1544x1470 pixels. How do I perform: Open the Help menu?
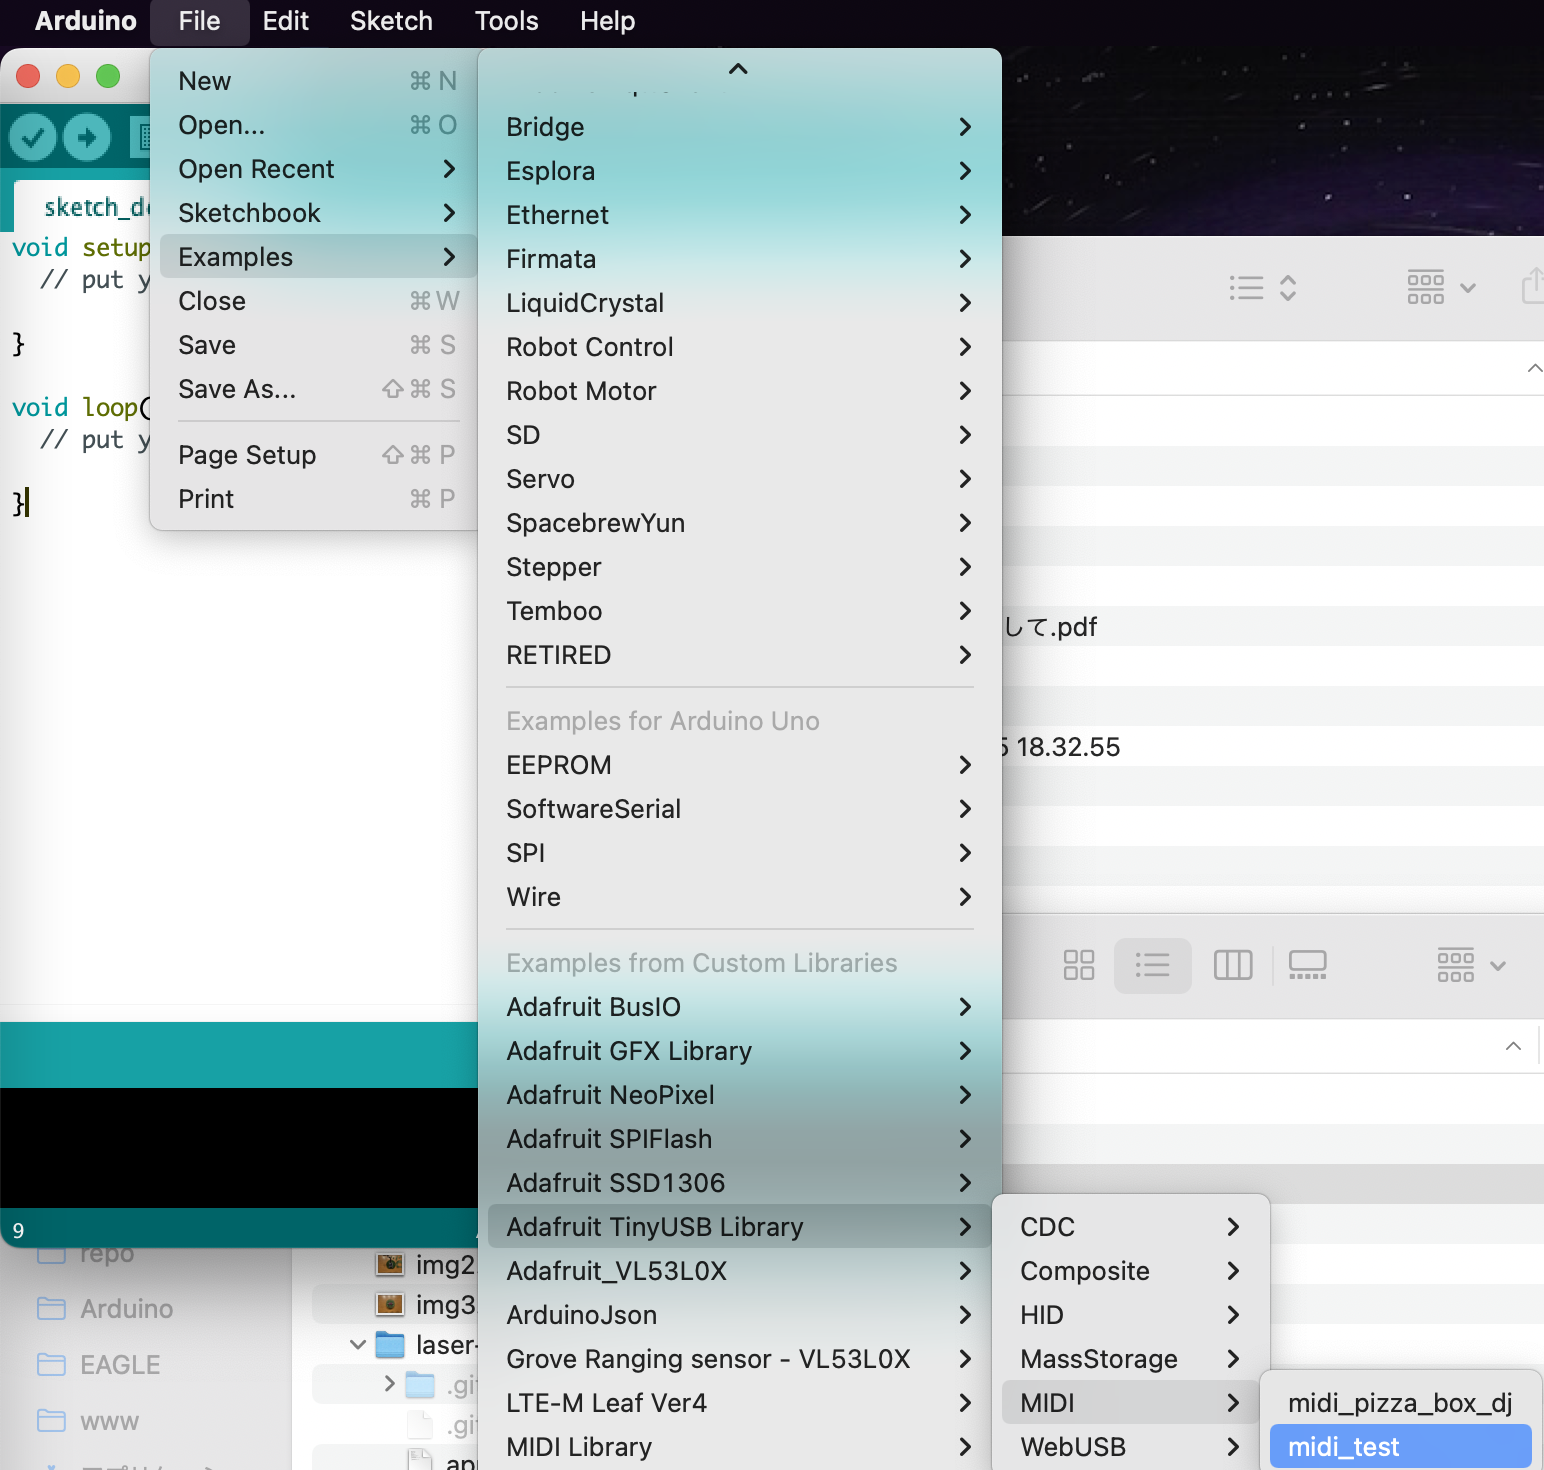(608, 21)
